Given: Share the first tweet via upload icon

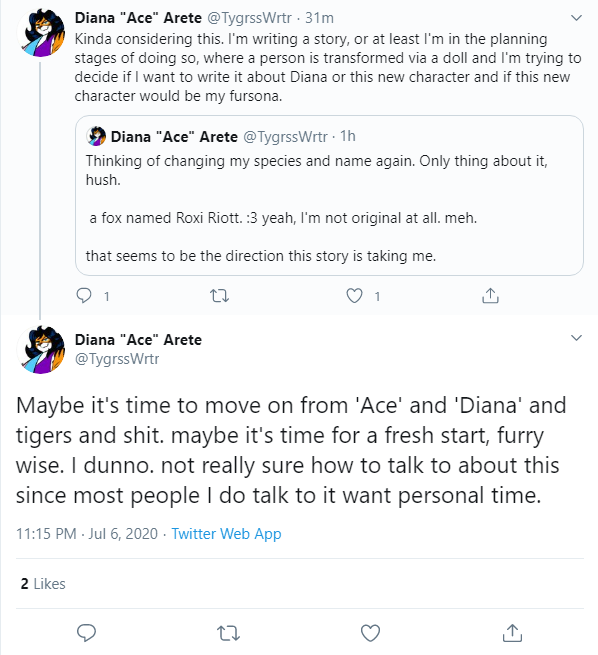Looking at the screenshot, I should point(490,295).
